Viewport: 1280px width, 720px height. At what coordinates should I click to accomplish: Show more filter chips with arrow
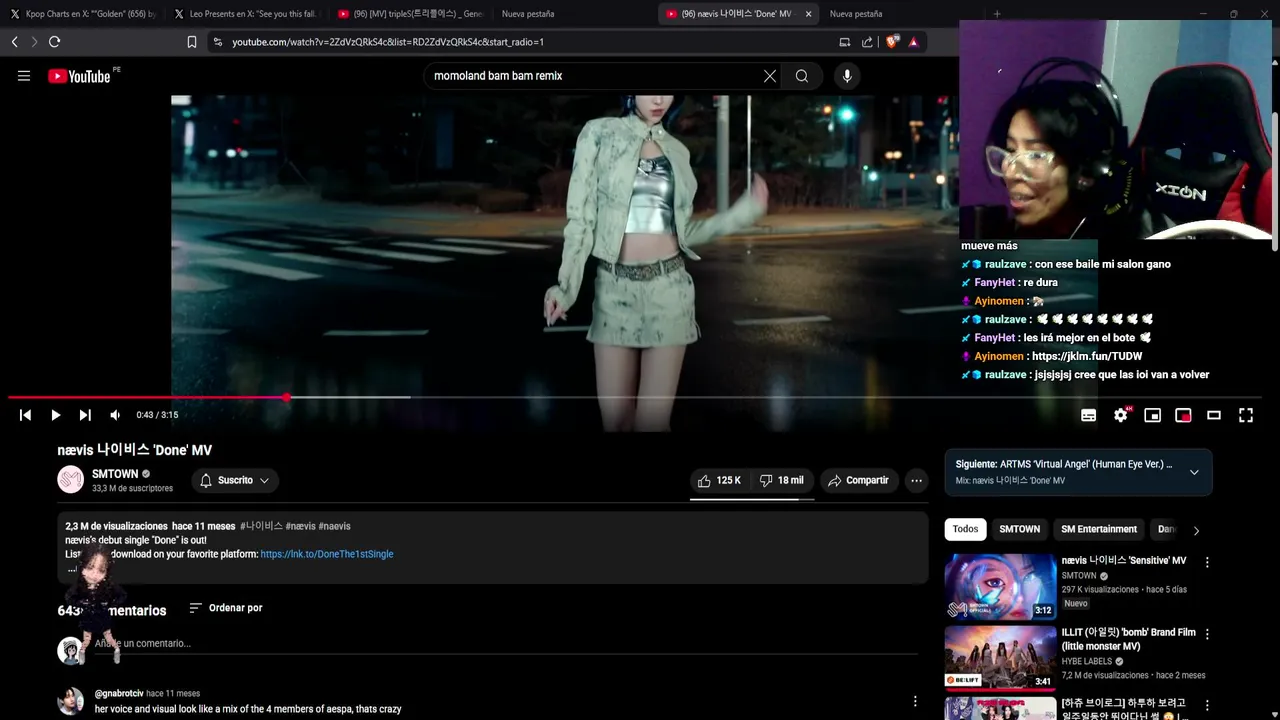pos(1196,530)
